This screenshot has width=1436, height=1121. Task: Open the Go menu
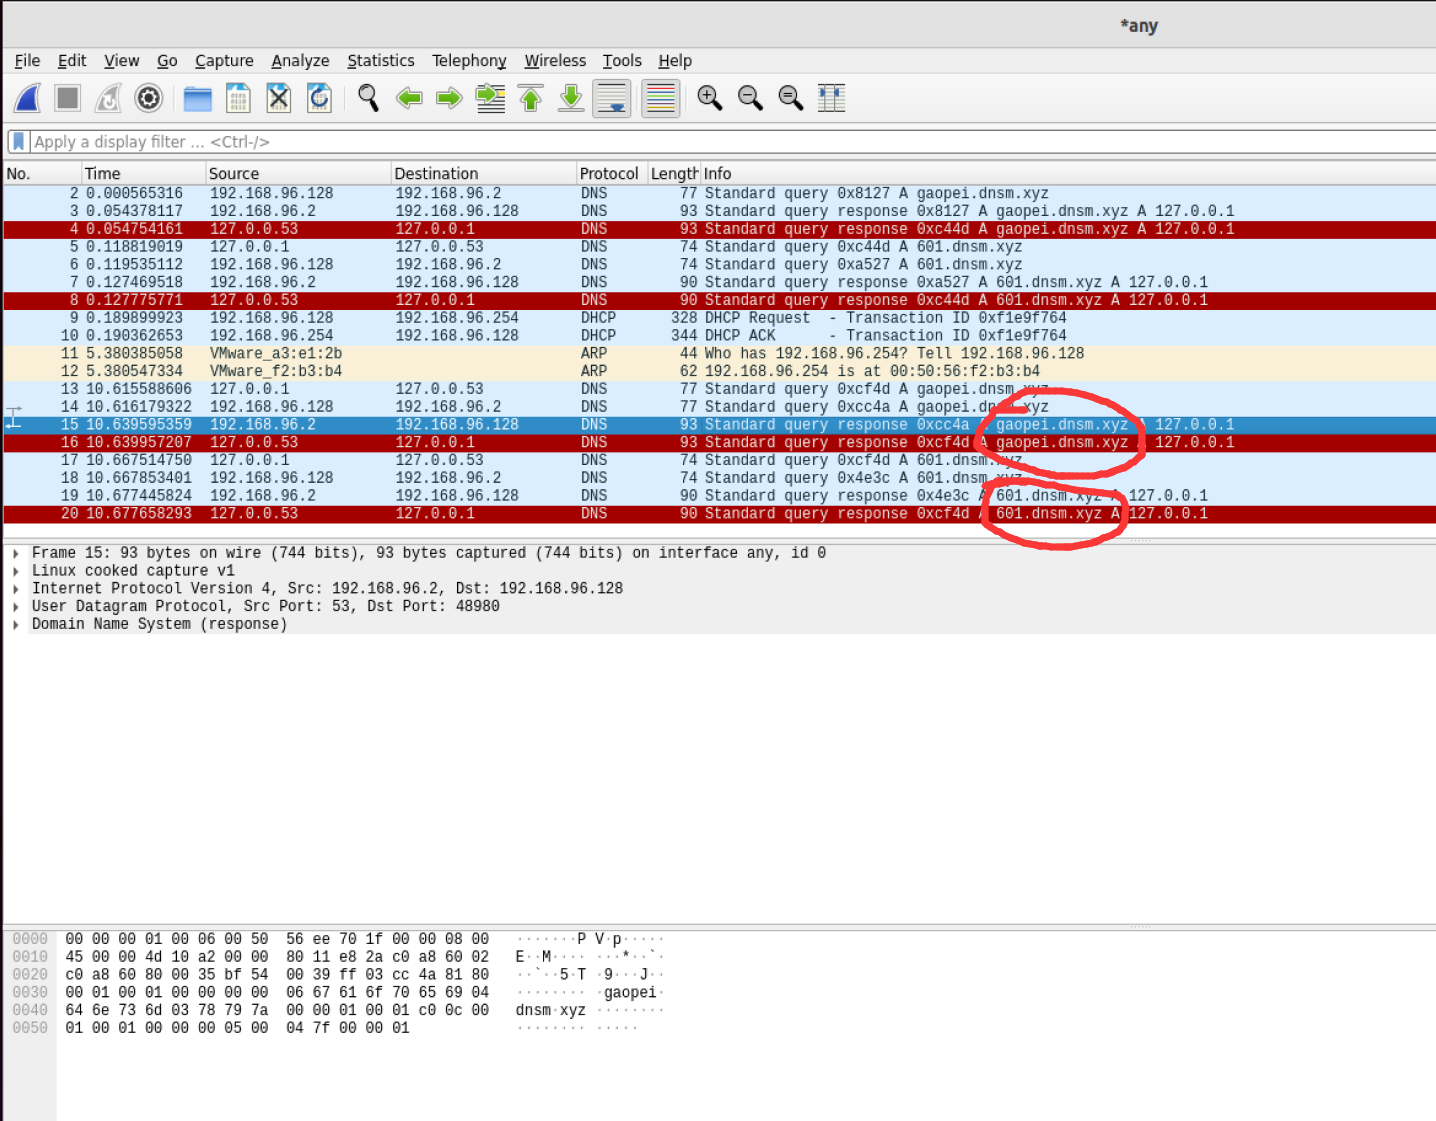(x=167, y=61)
